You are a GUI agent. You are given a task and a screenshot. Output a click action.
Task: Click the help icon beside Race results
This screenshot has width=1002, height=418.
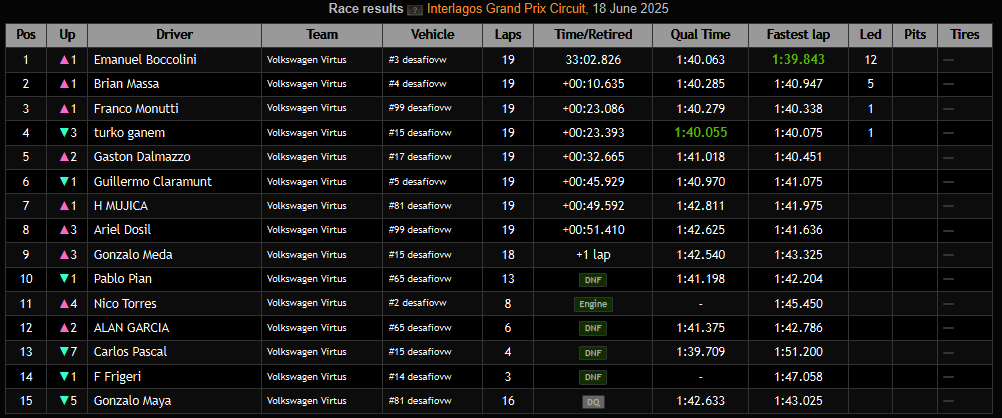[x=414, y=10]
